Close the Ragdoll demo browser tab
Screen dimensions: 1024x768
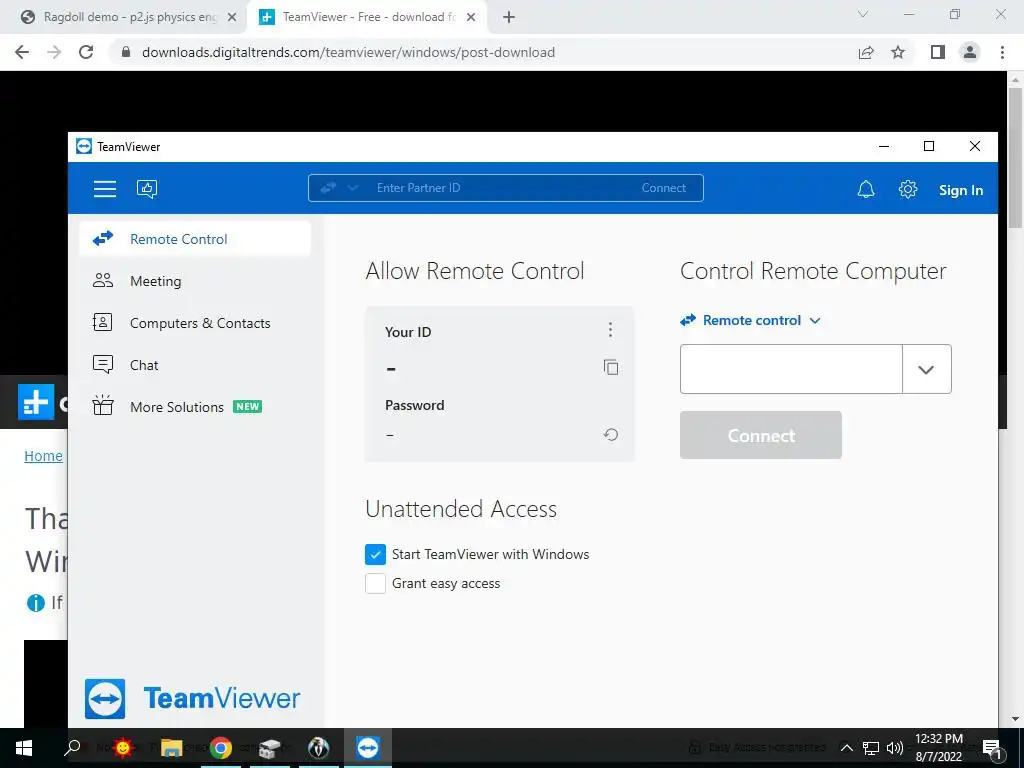tap(232, 18)
